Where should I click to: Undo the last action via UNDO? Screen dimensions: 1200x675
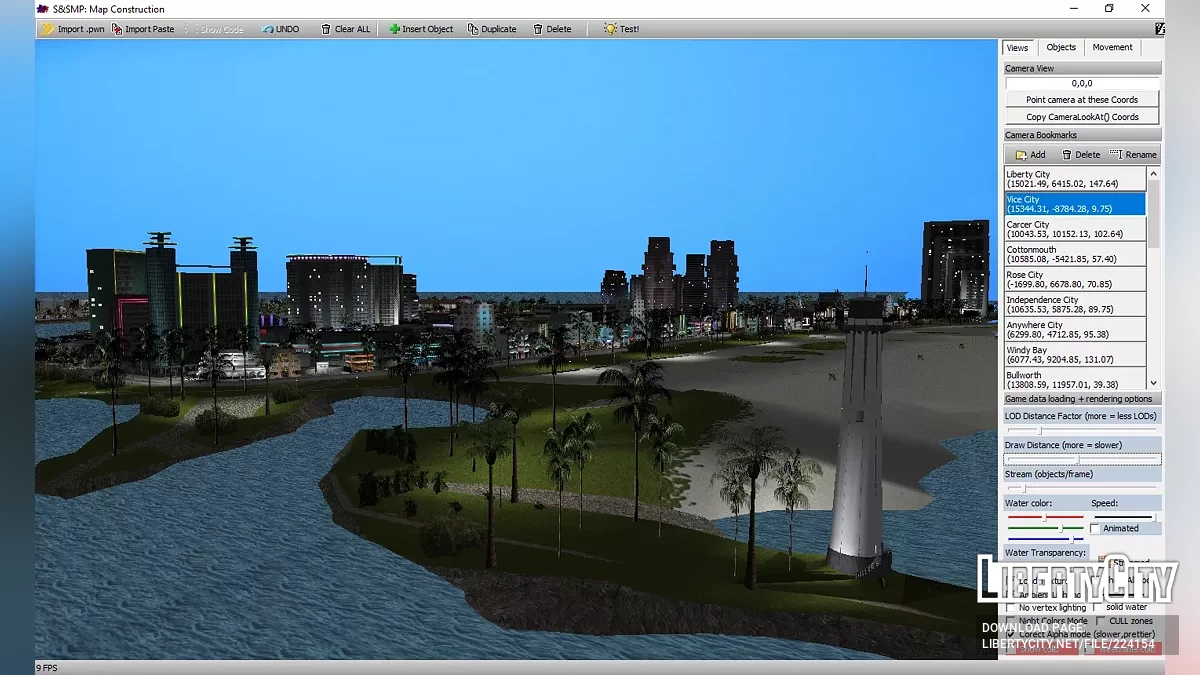click(x=268, y=29)
